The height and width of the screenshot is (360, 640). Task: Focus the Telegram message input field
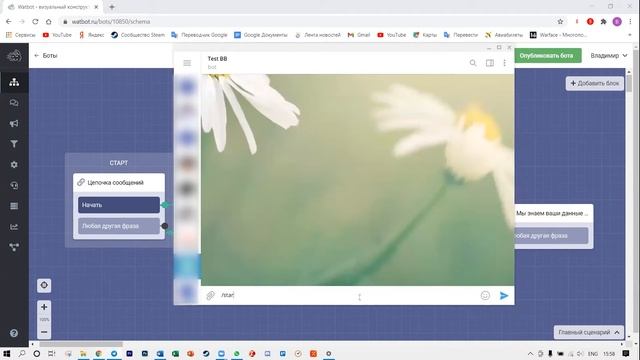click(x=347, y=295)
